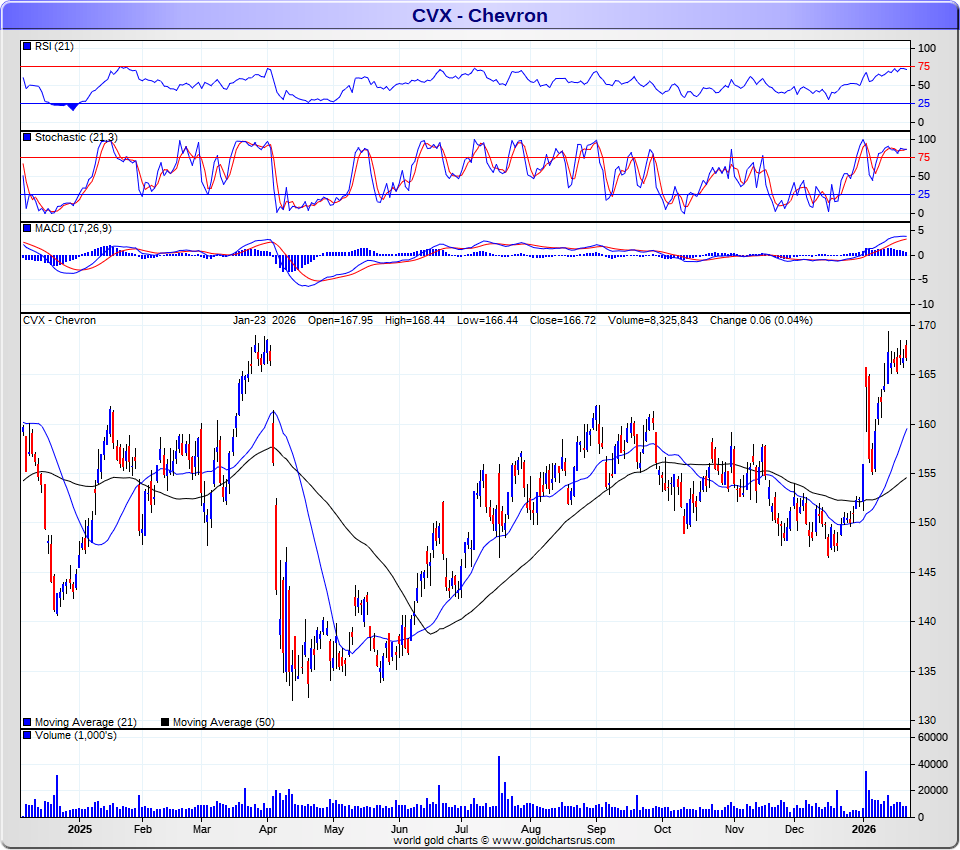Click the Jul label on the time axis
The width and height of the screenshot is (960, 850).
[461, 829]
